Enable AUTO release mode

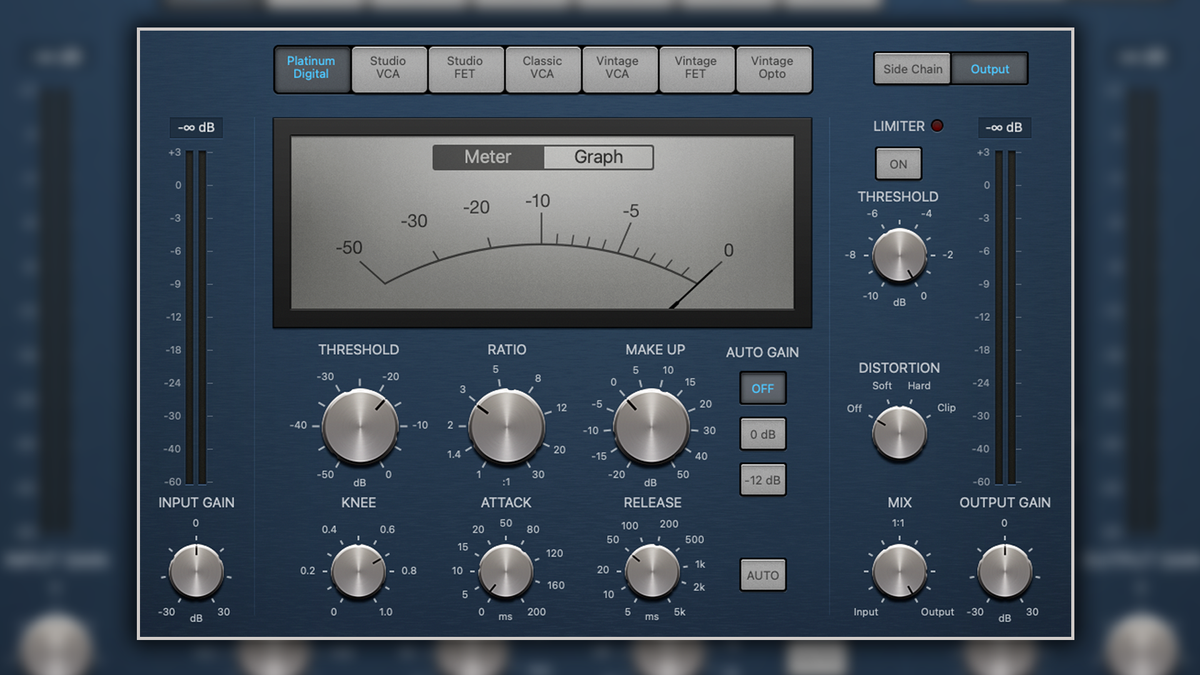763,575
